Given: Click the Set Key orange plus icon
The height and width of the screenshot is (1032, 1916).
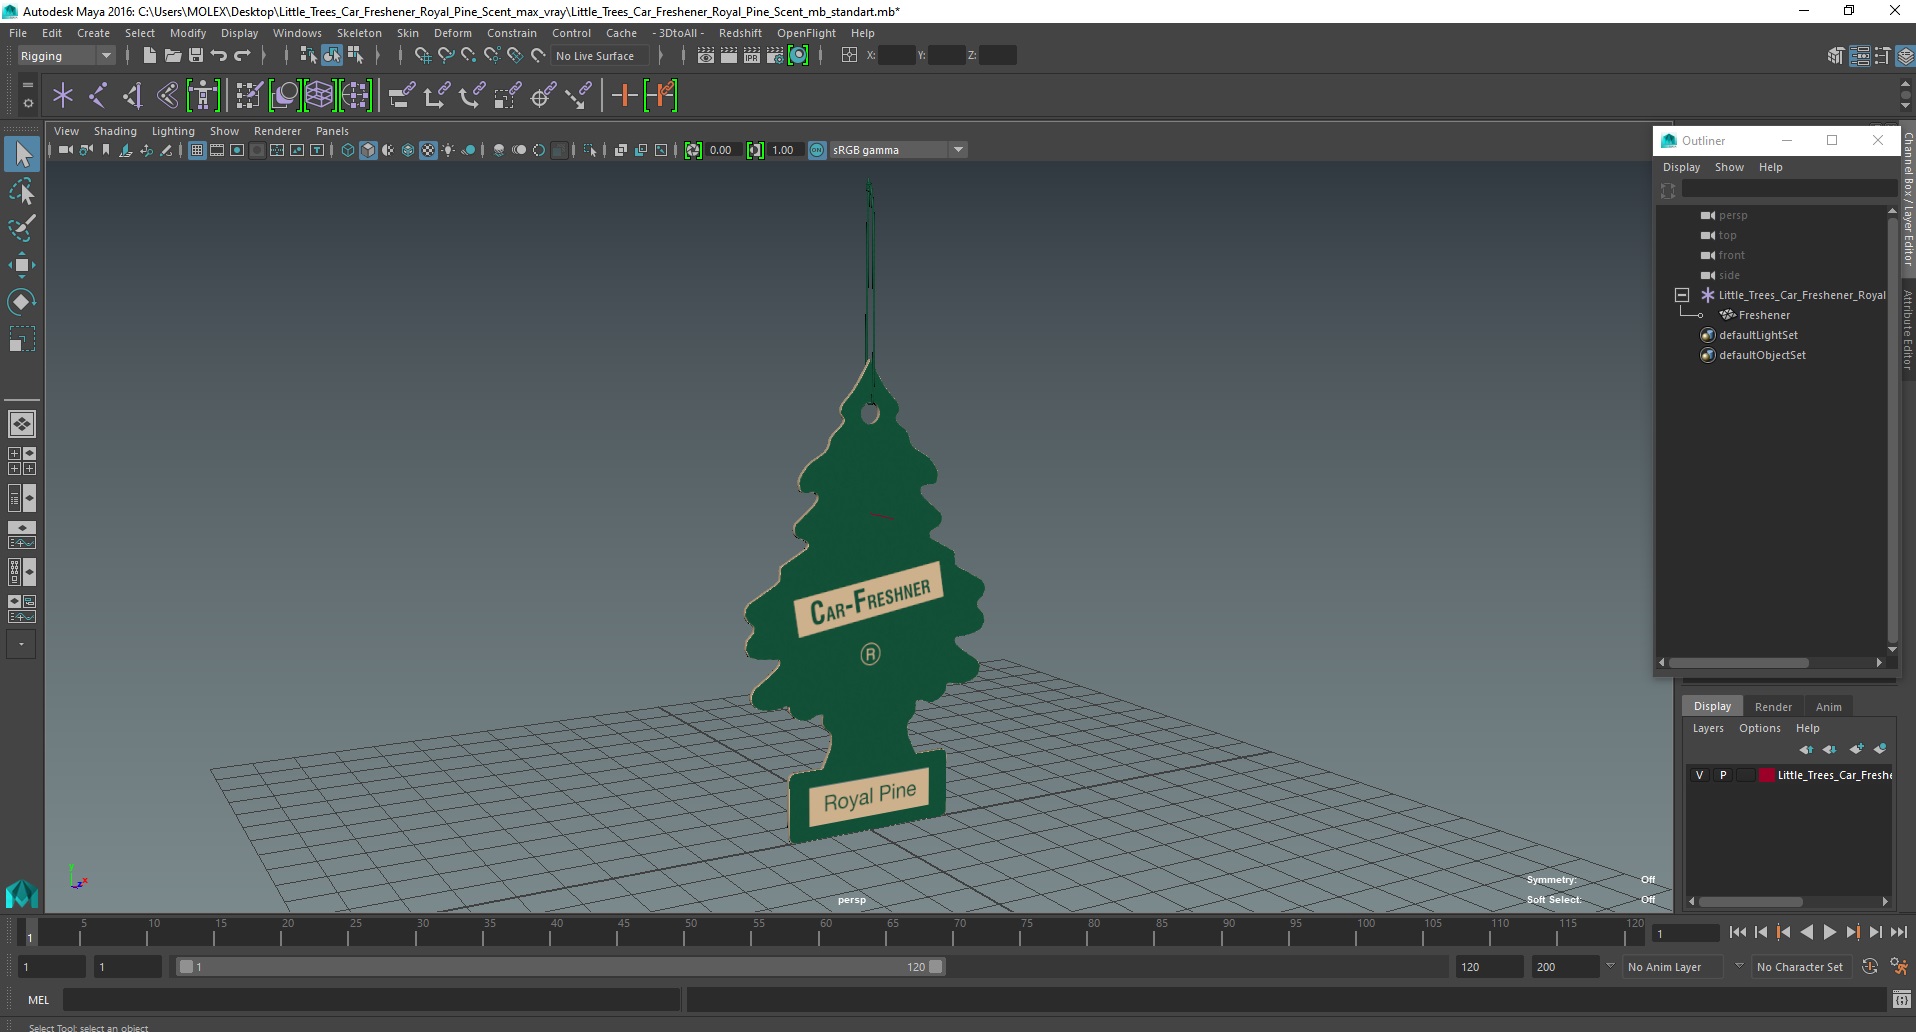Looking at the screenshot, I should [x=624, y=96].
